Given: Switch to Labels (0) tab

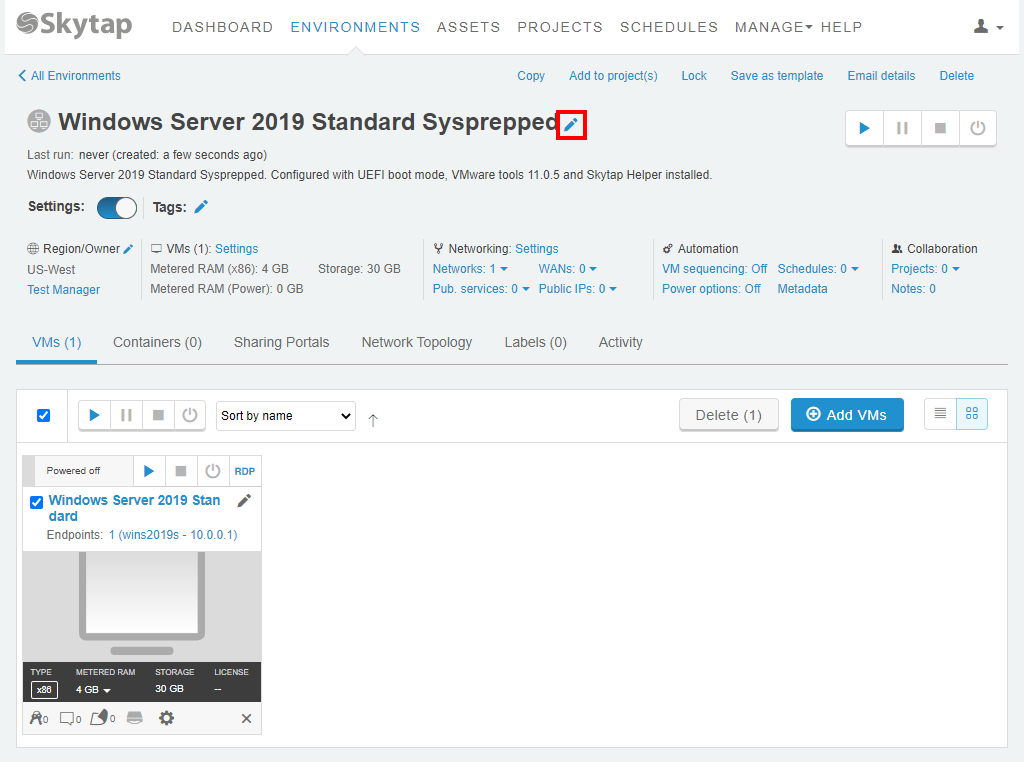Looking at the screenshot, I should click(536, 342).
